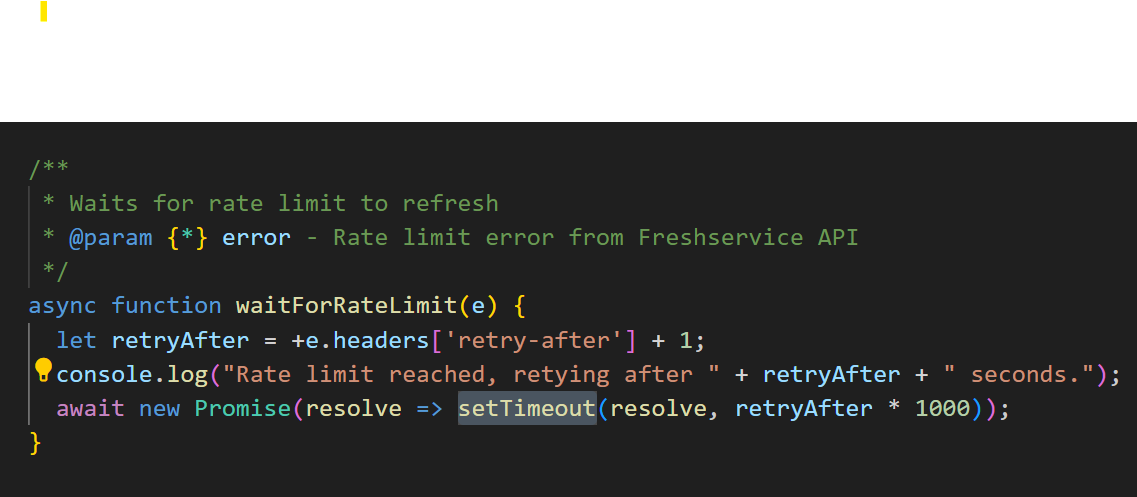Image resolution: width=1137 pixels, height=497 pixels.
Task: Click the opening /** comment marker
Action: click(x=49, y=168)
